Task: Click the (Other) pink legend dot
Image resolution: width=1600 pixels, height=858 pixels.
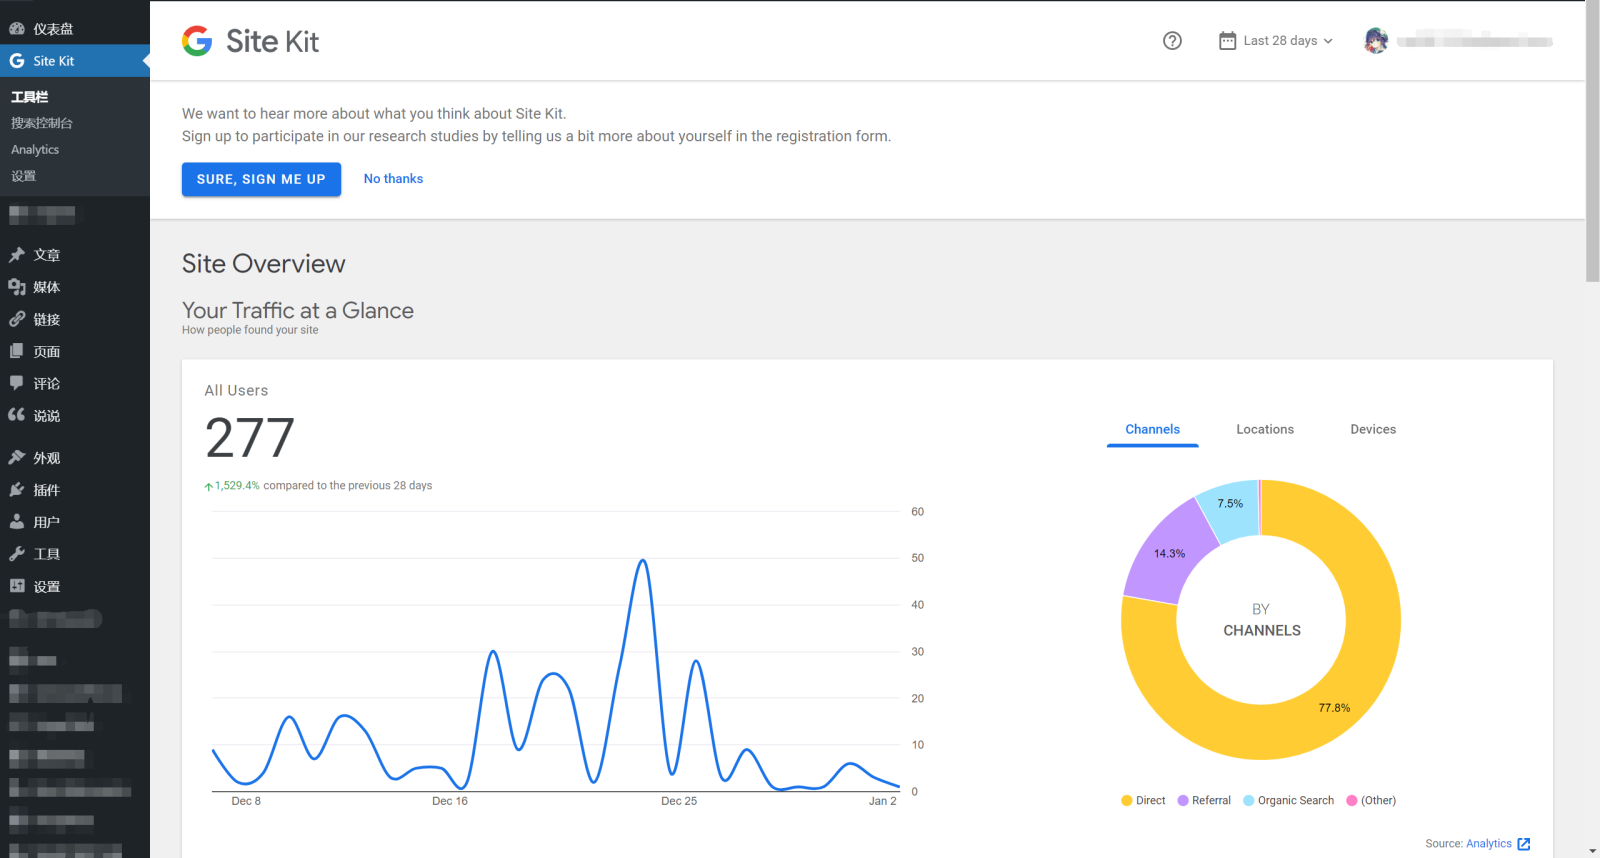Action: coord(1352,801)
